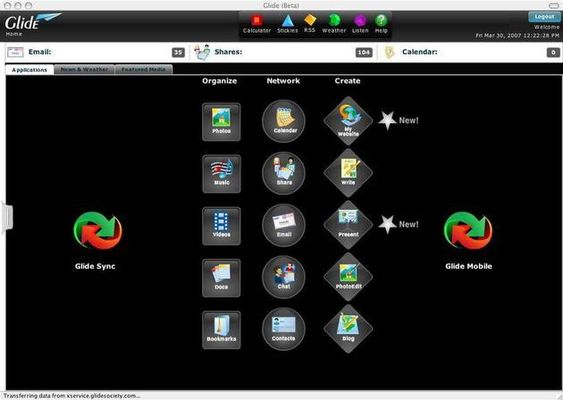Viewport: 563px width, 400px height.
Task: Launch the My Website creator icon
Action: [x=348, y=121]
